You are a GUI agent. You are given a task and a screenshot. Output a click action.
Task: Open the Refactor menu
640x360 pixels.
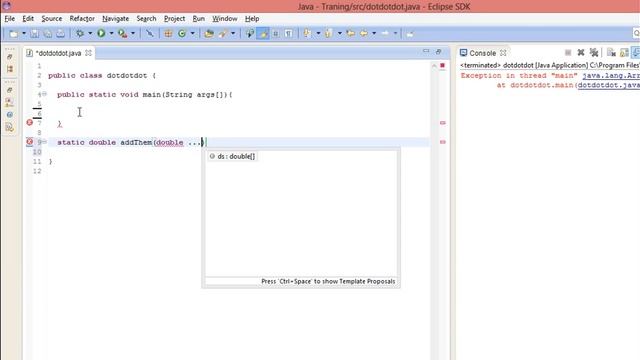click(x=82, y=19)
